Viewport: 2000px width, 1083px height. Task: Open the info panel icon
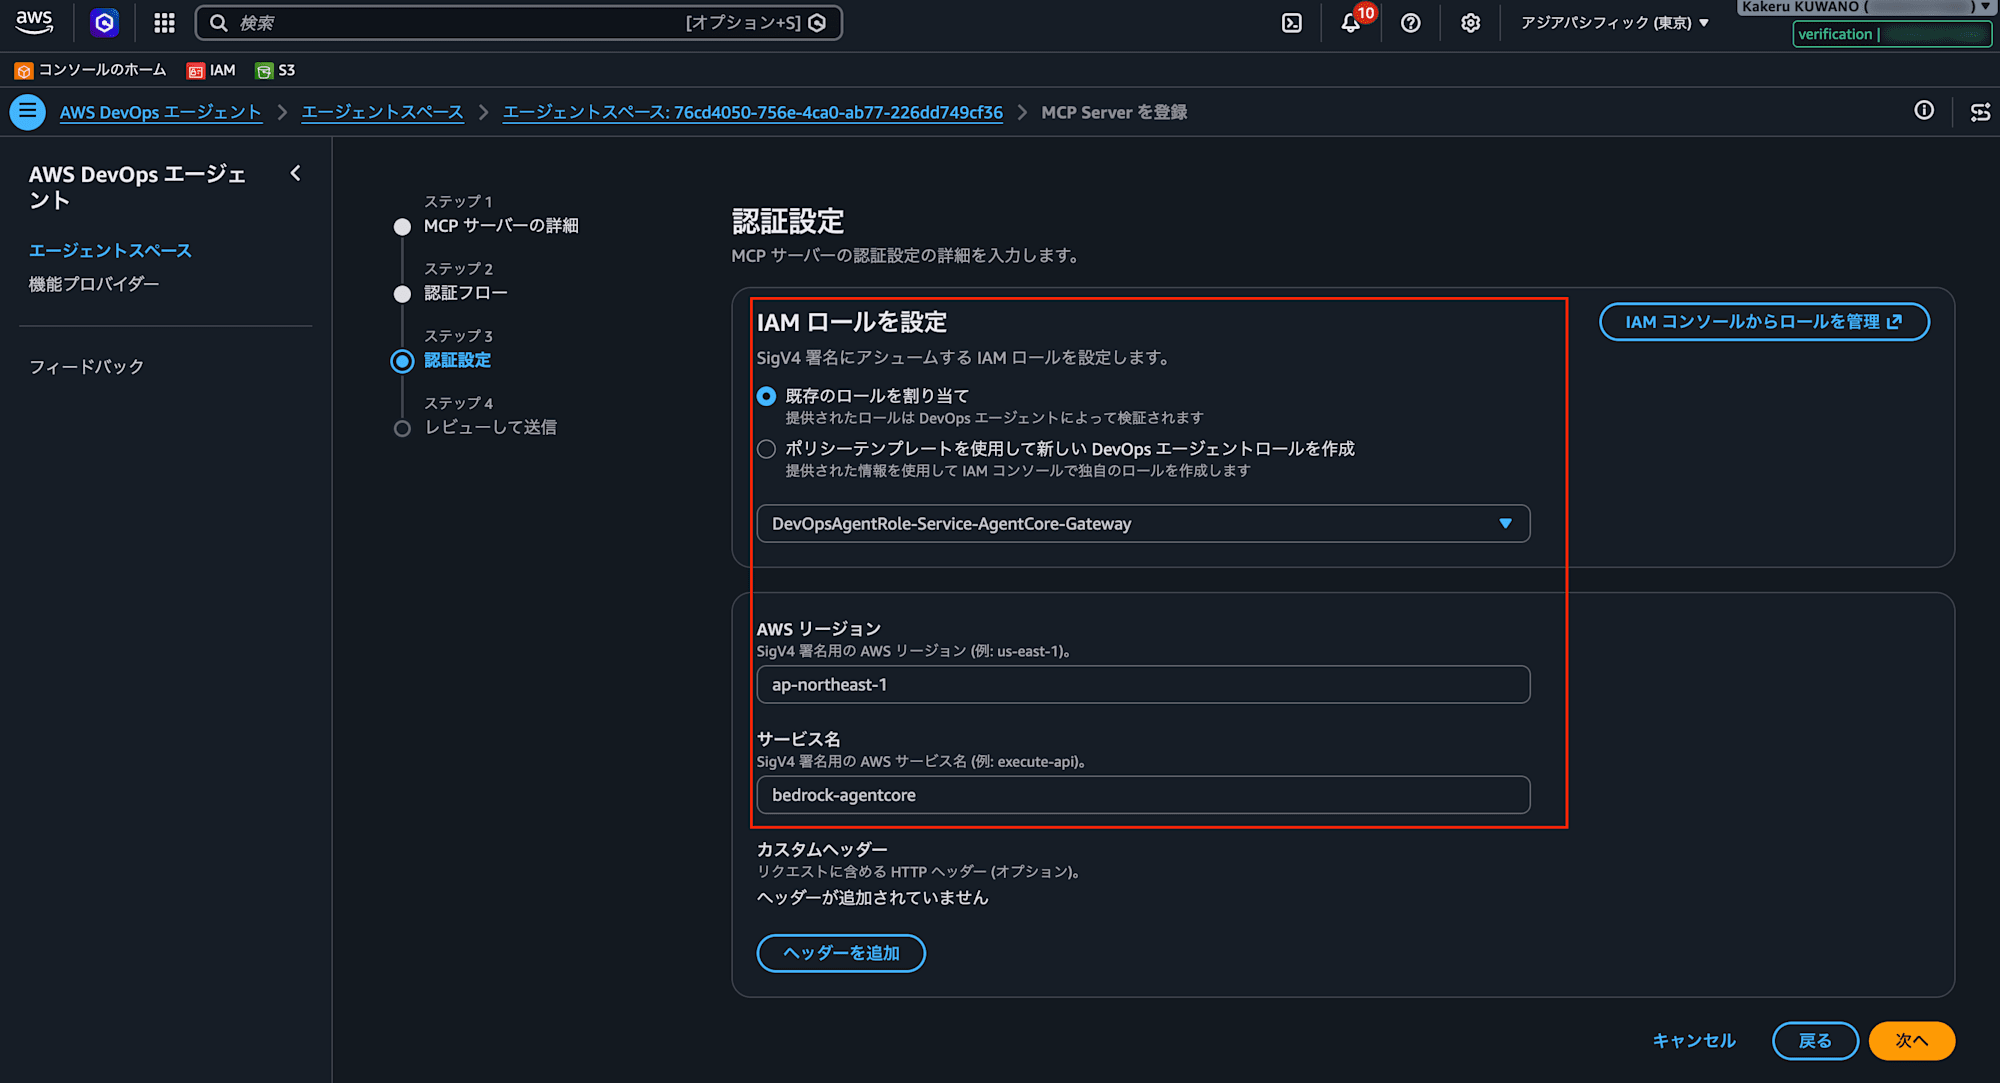(x=1924, y=111)
